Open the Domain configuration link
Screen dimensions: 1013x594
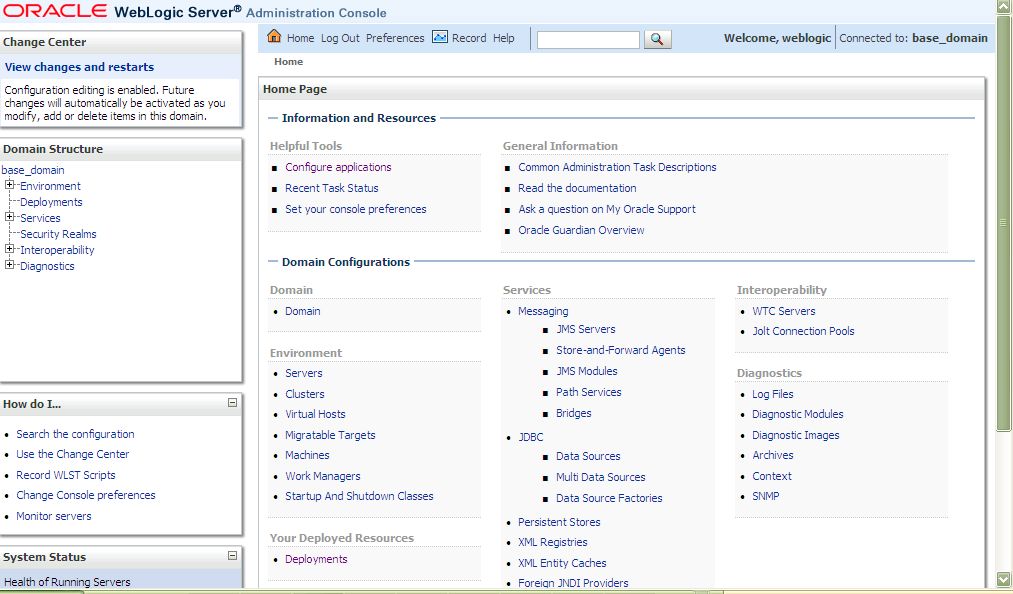(x=303, y=312)
